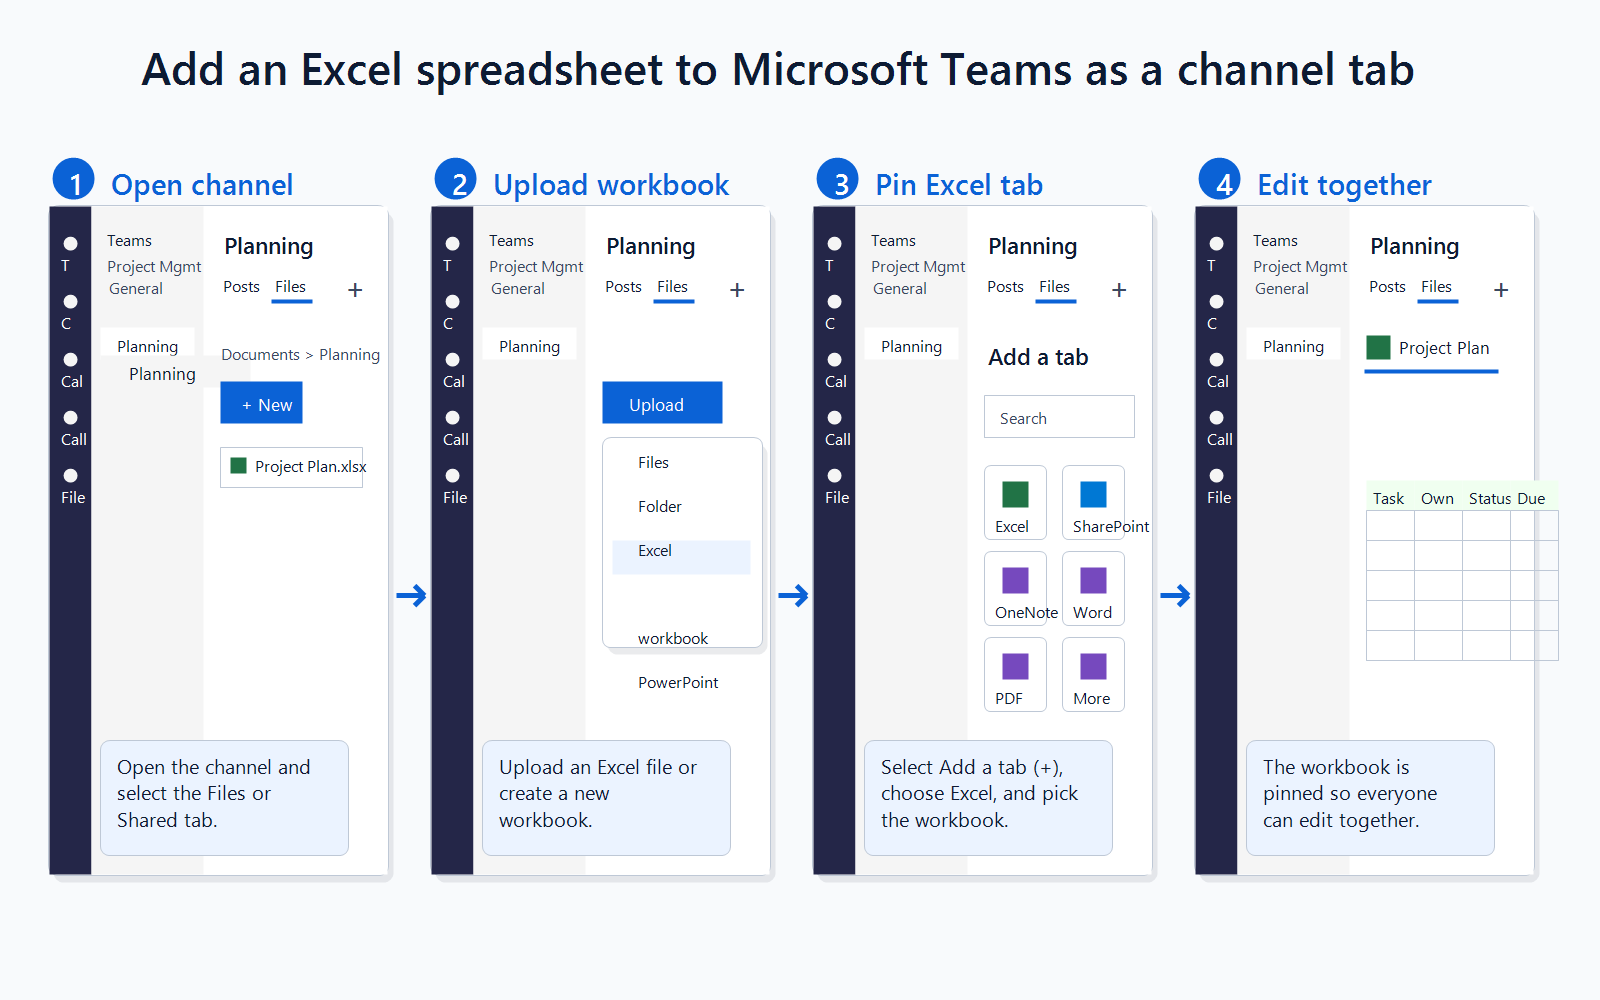
Task: Click the plus add-tab icon in Pin Excel tab panel
Action: tap(1119, 290)
